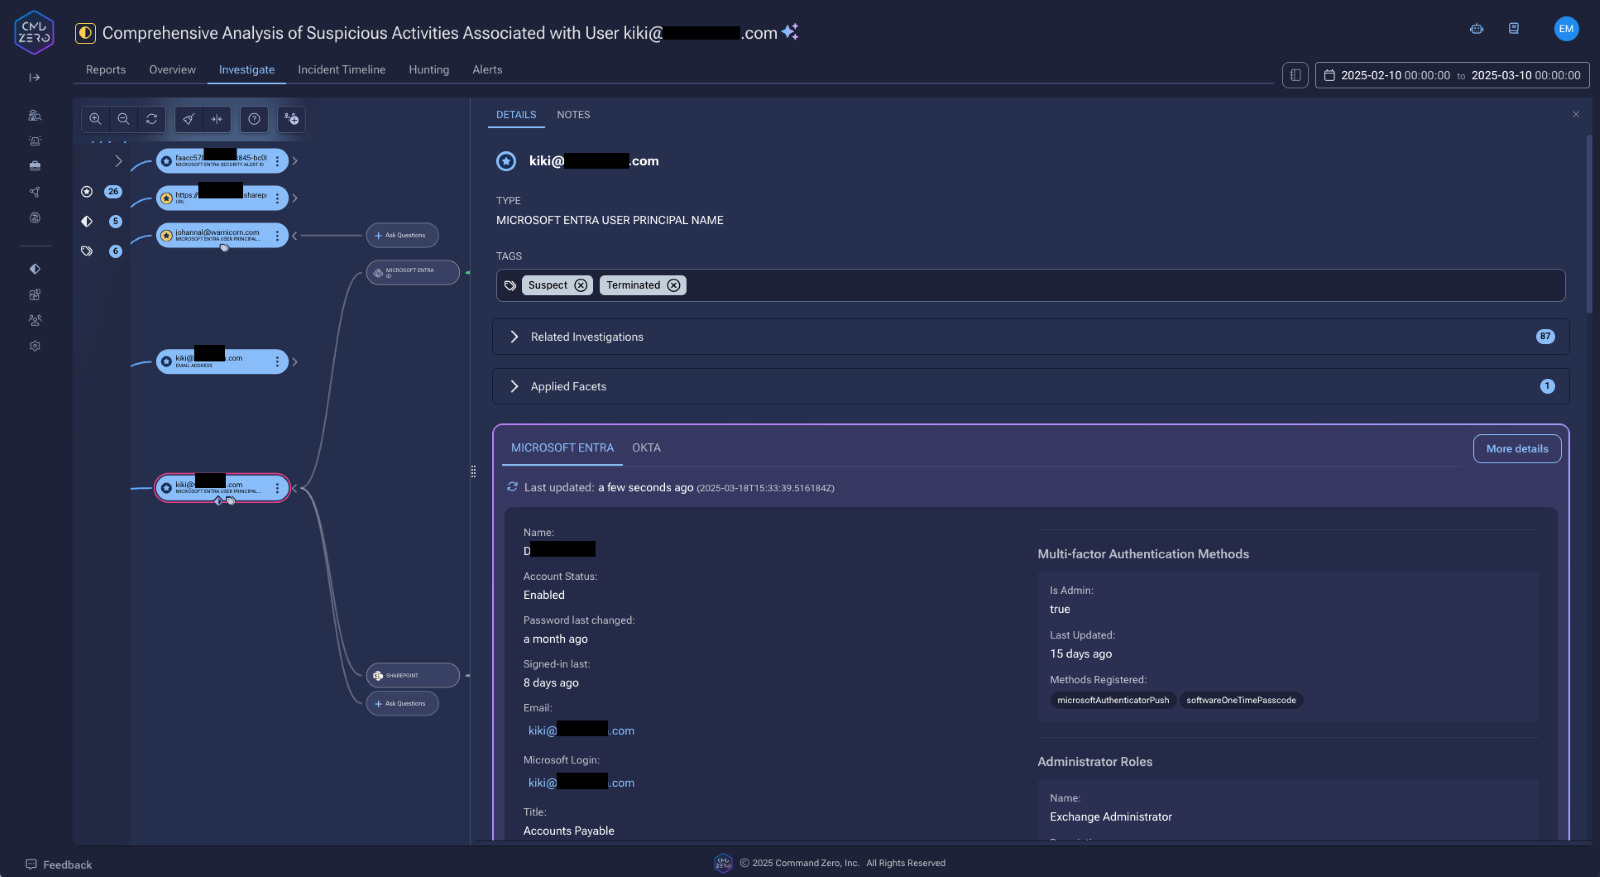Select the Microsoft Entra ID graph node
Screen dimensions: 1600x877
click(413, 272)
